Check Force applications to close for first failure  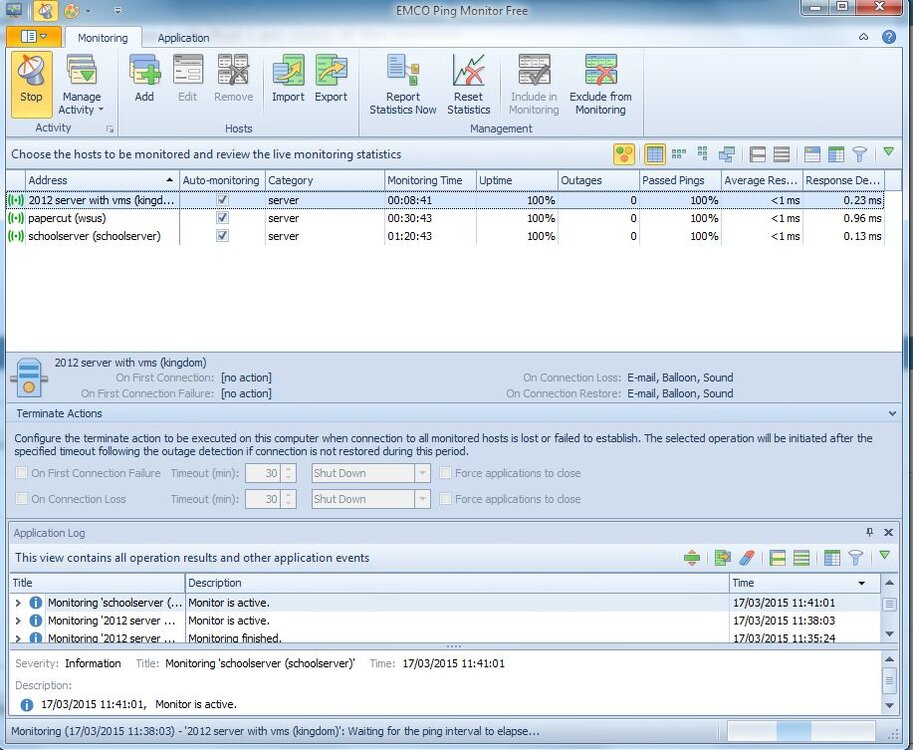pyautogui.click(x=445, y=473)
